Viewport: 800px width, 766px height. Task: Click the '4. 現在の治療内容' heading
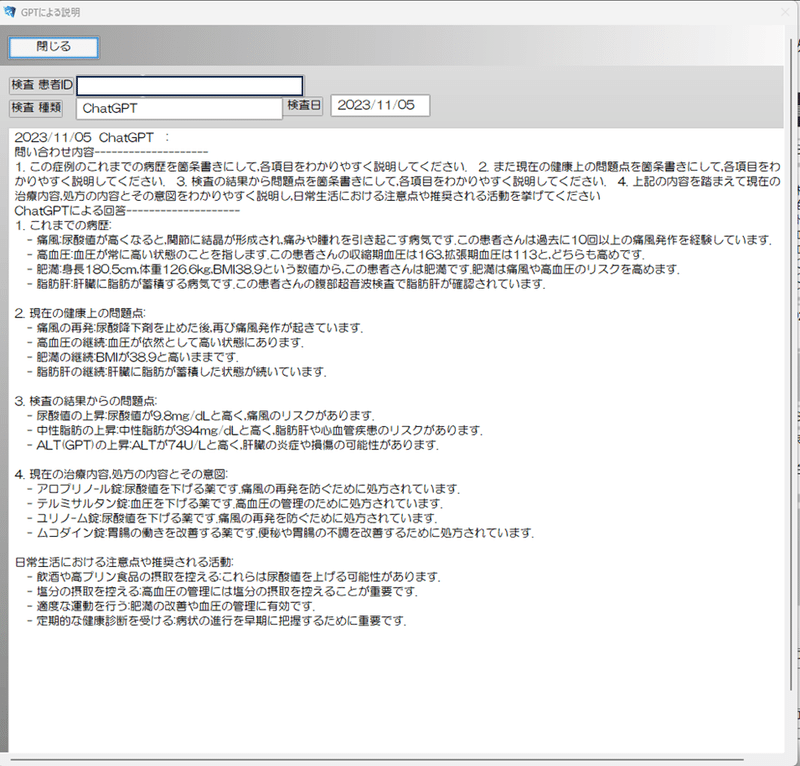[121, 474]
